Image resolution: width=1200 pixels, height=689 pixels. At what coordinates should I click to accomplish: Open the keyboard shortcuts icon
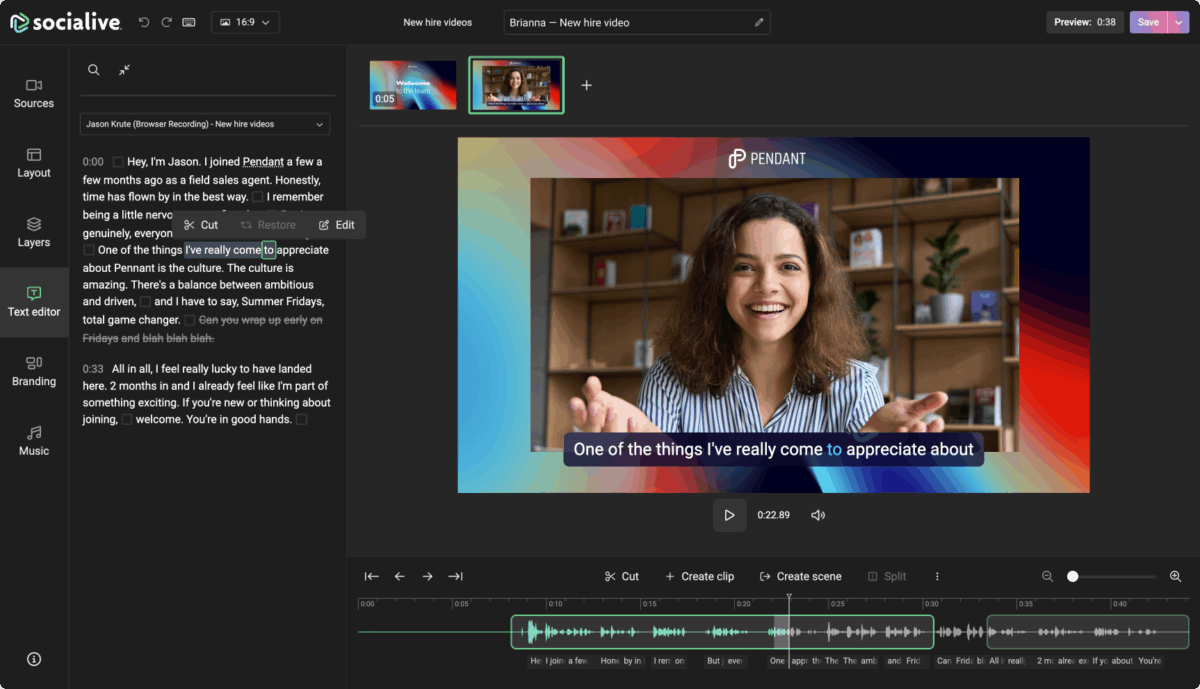[189, 22]
